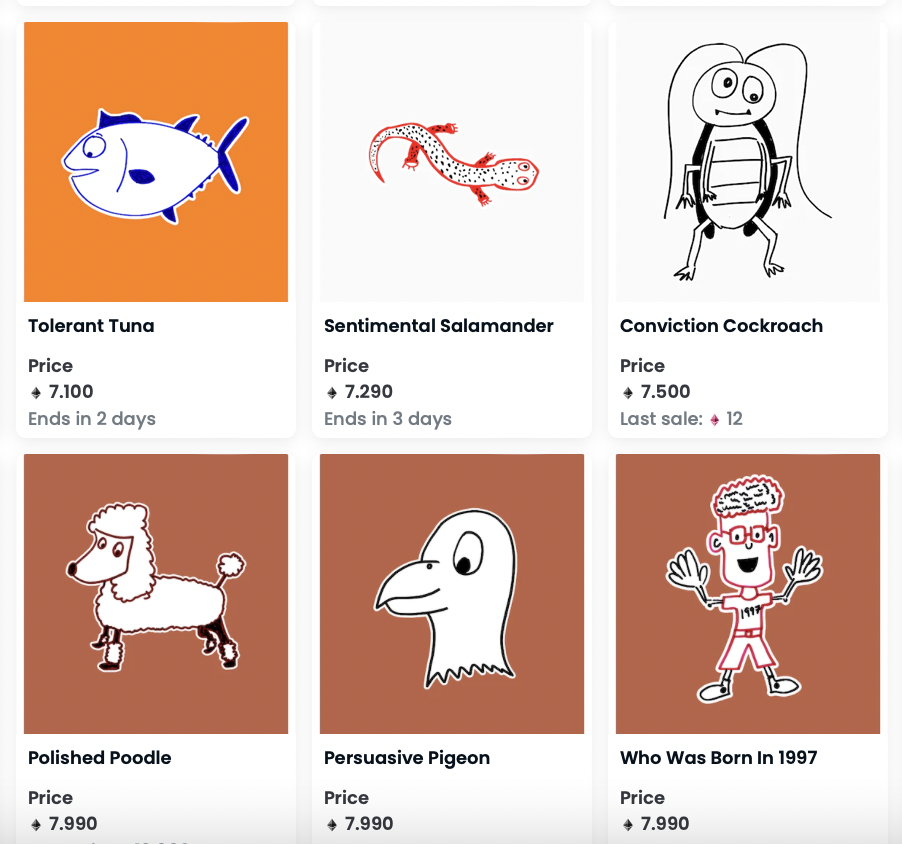The image size is (902, 844).
Task: Click the Conviction Cockroach title
Action: click(721, 326)
